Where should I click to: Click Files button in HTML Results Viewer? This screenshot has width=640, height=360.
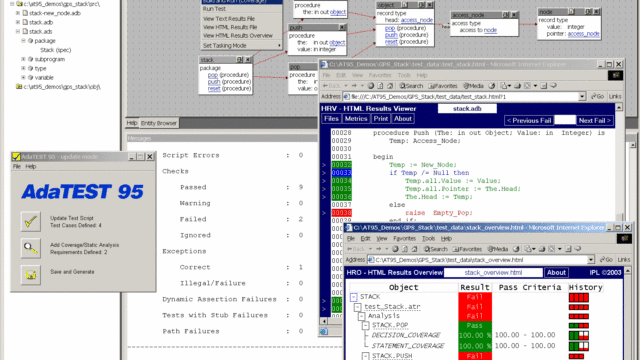331,119
